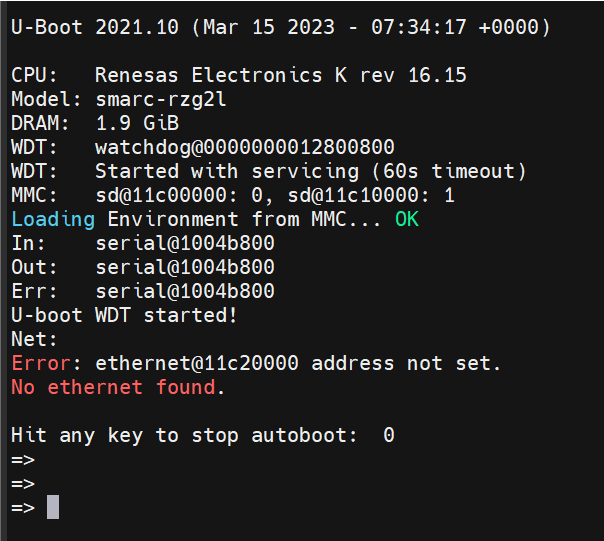Click the green OK status text
The image size is (604, 541).
[x=407, y=219]
